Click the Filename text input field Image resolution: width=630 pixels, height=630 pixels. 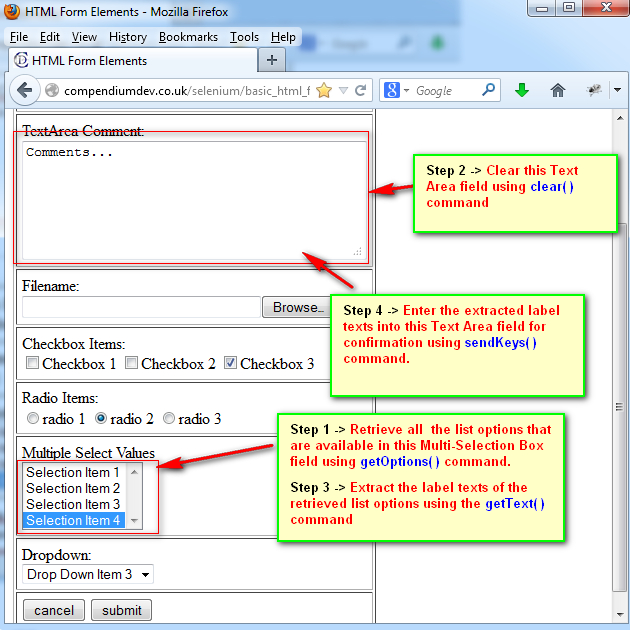coord(141,307)
